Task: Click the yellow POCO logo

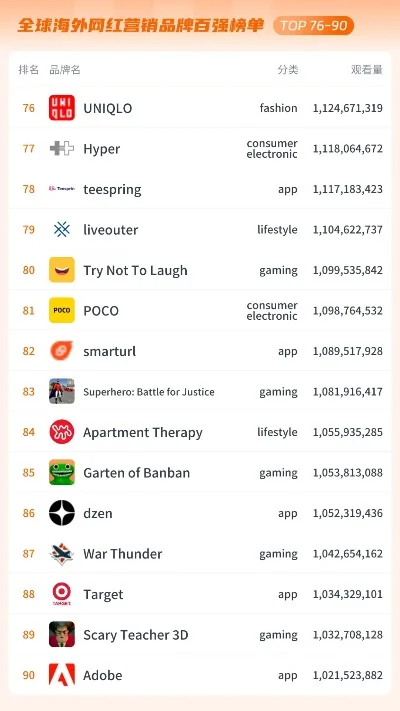Action: pyautogui.click(x=62, y=311)
